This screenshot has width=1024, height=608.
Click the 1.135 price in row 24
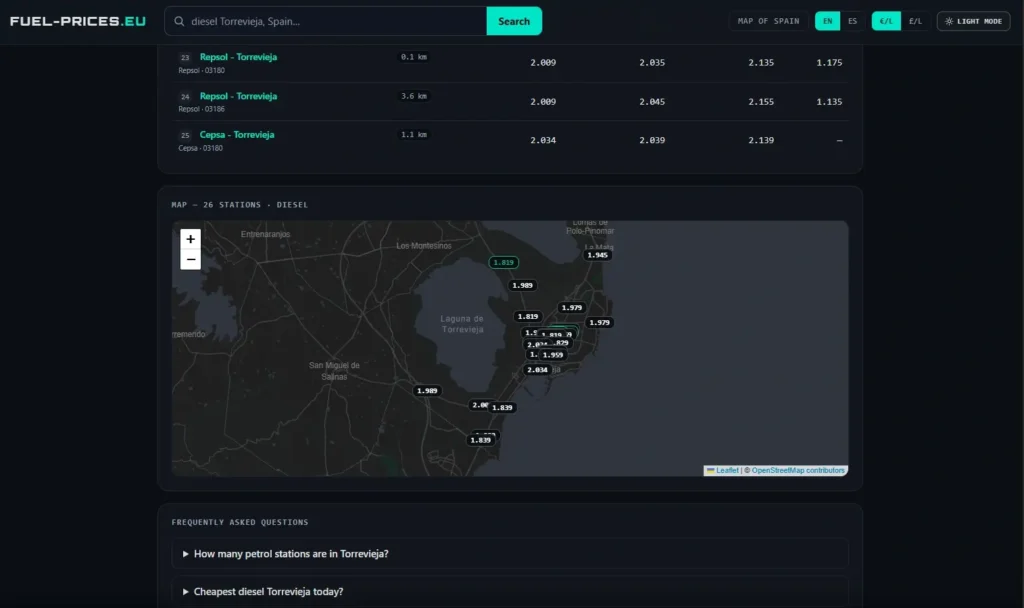coord(829,102)
